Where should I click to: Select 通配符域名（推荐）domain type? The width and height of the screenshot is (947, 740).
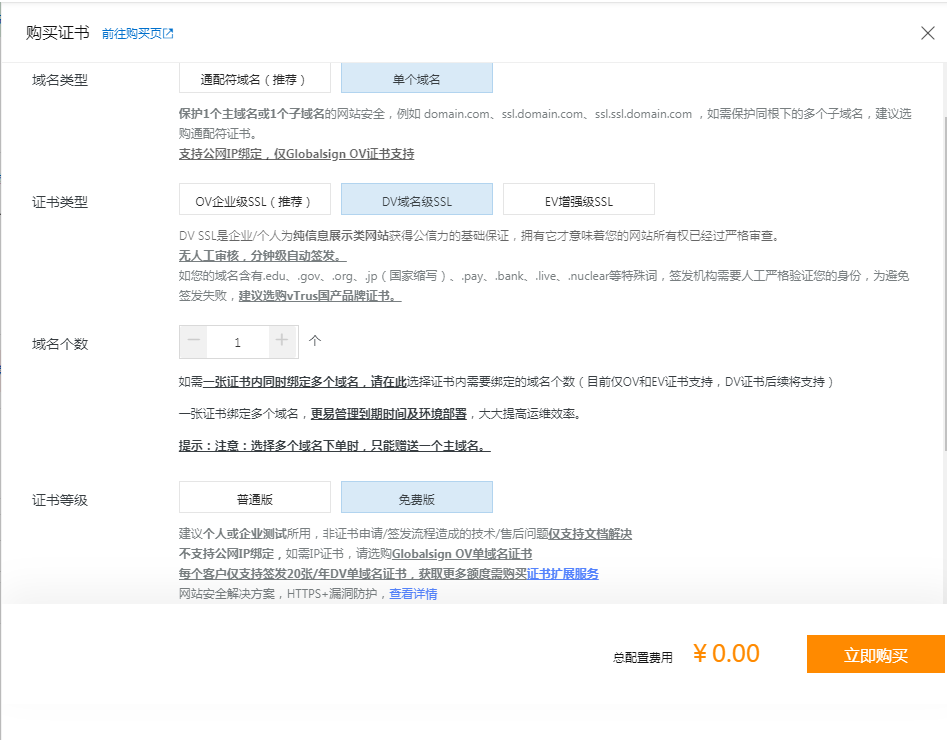[254, 79]
